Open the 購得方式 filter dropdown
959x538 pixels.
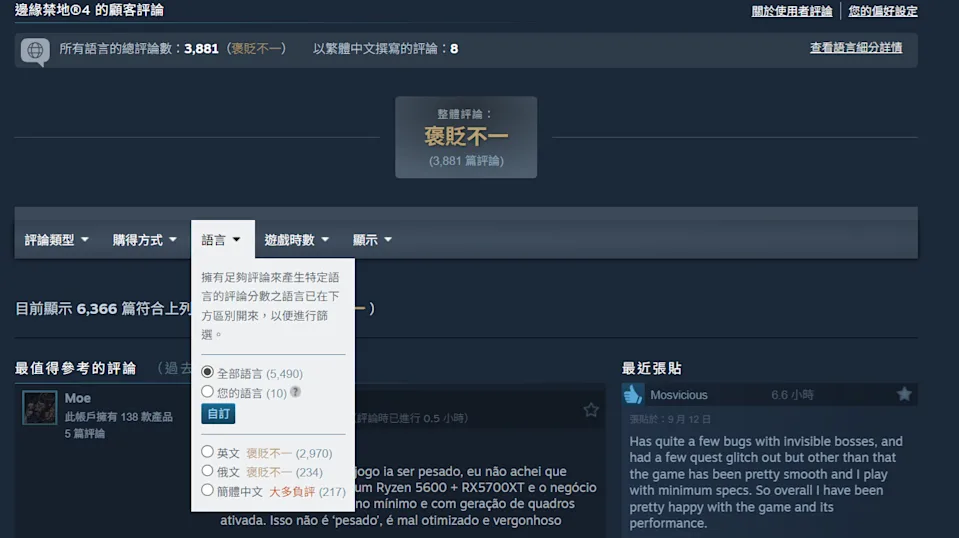click(x=144, y=240)
